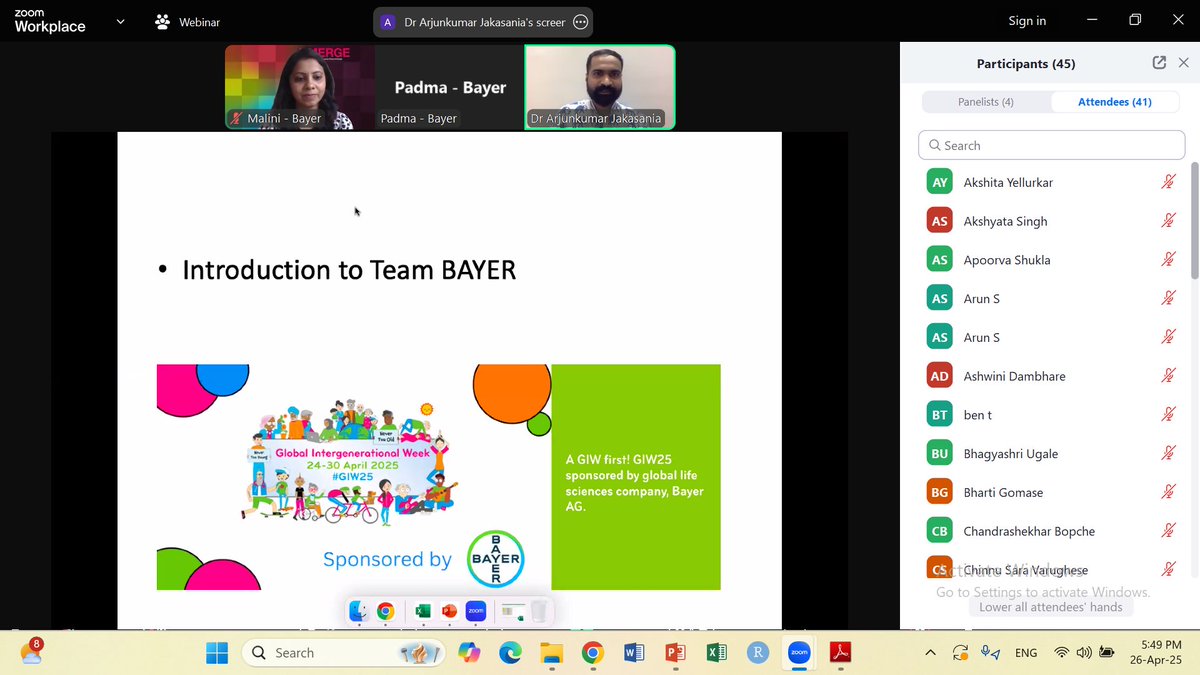The height and width of the screenshot is (675, 1200).
Task: Click Chrome icon in shared screen dock
Action: coord(385,611)
